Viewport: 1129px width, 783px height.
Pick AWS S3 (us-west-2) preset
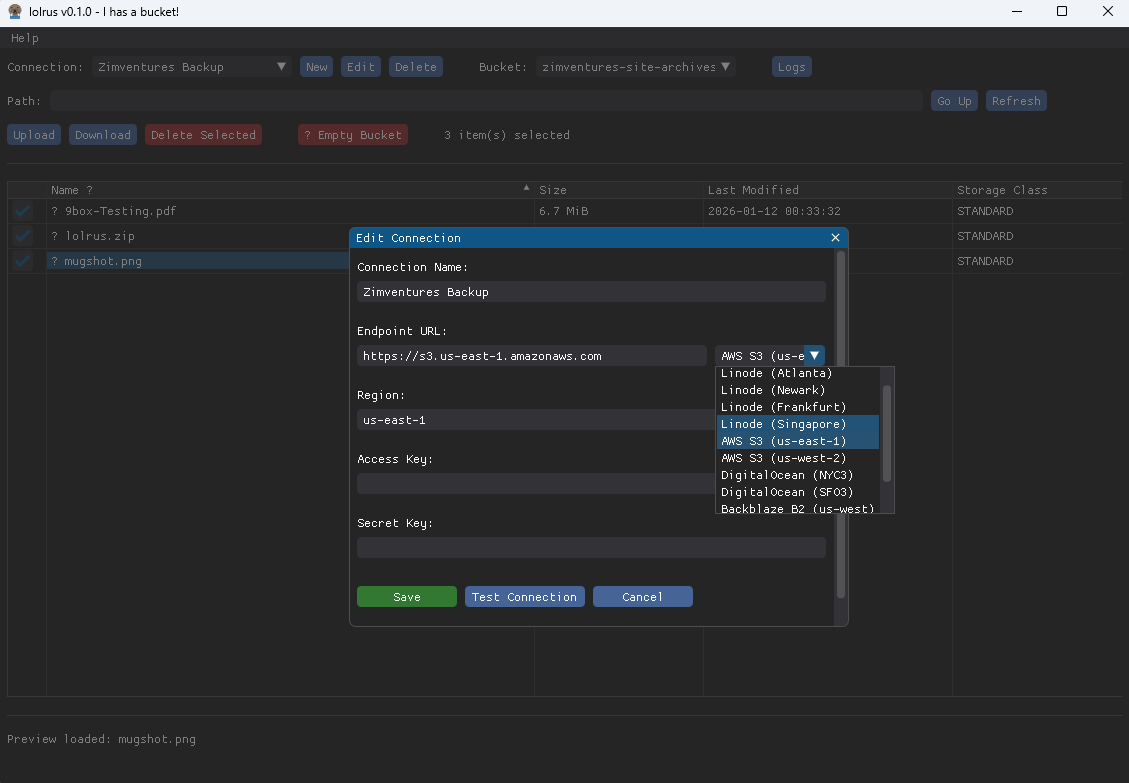pyautogui.click(x=784, y=458)
